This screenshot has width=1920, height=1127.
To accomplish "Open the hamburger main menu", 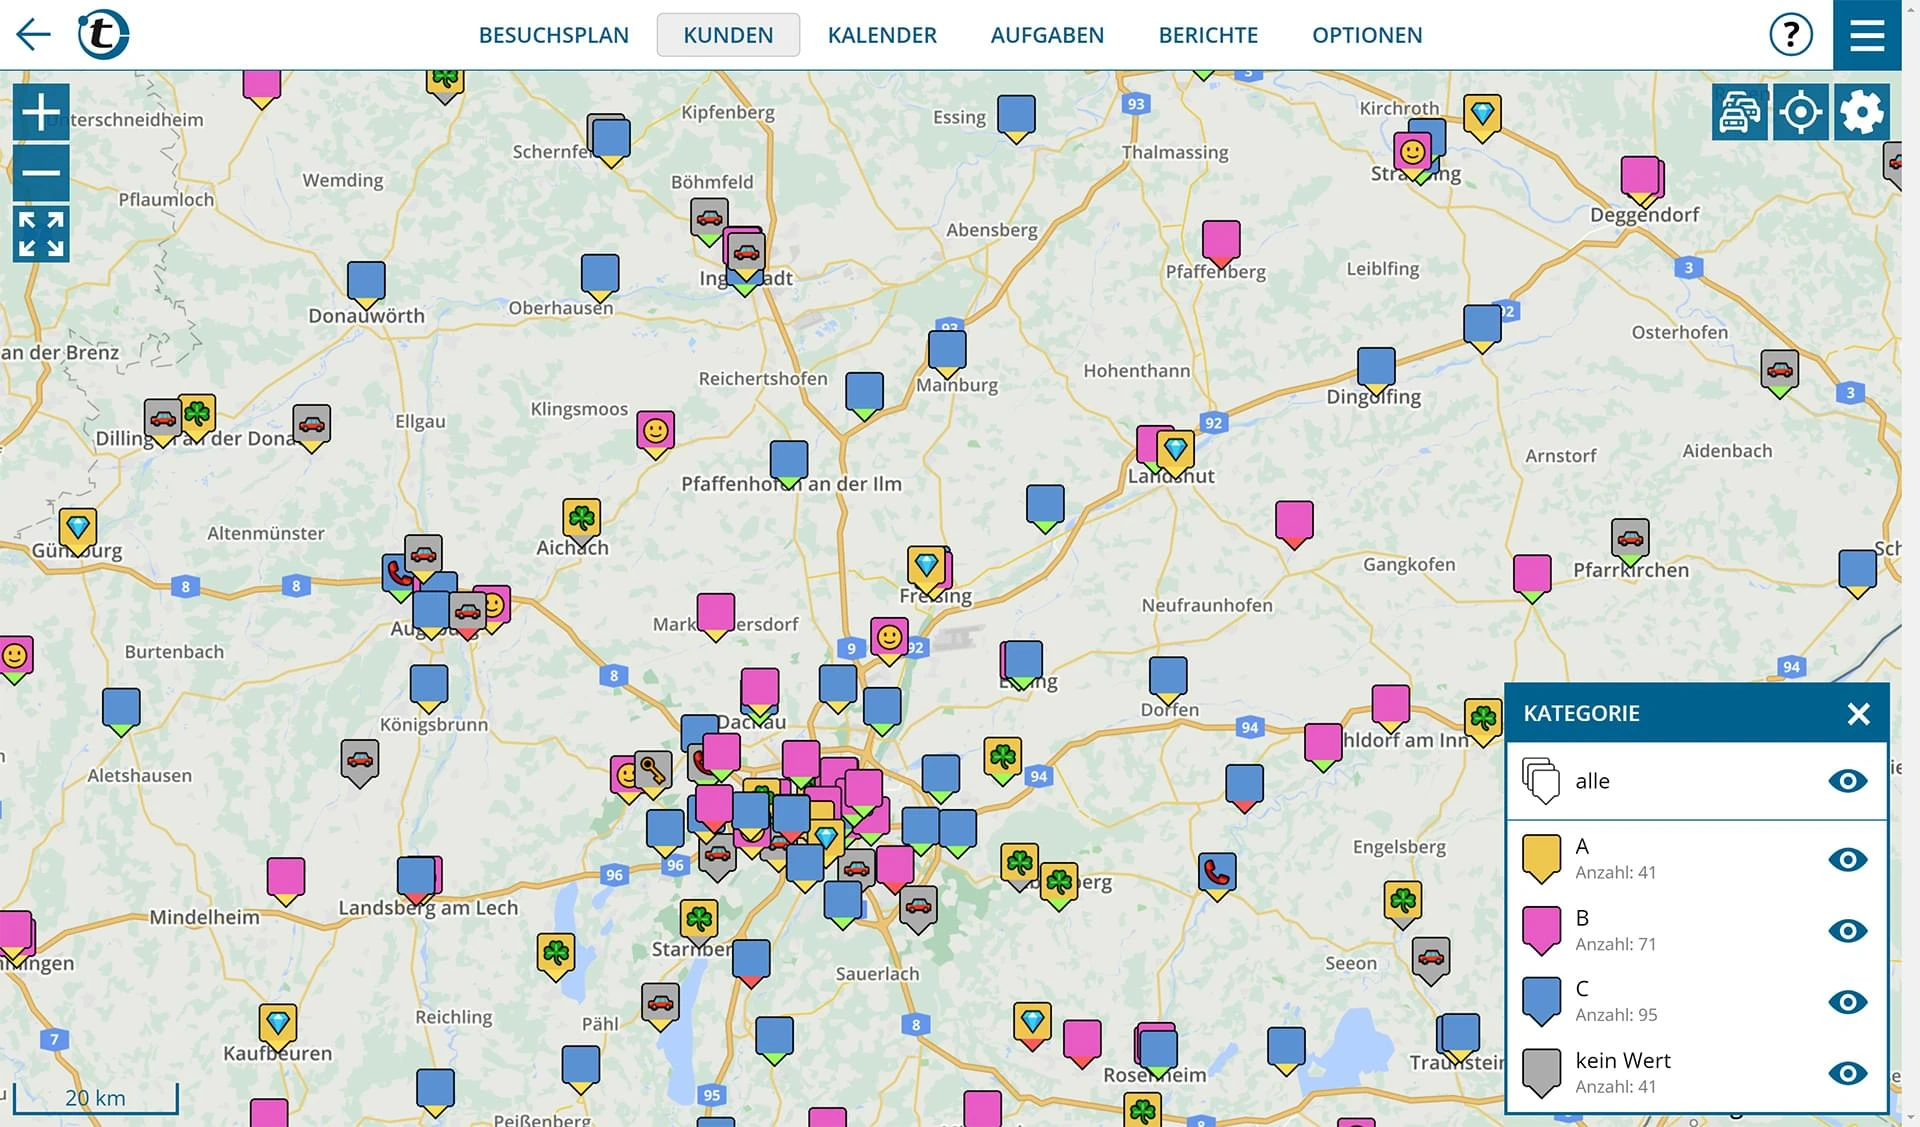I will click(x=1867, y=35).
